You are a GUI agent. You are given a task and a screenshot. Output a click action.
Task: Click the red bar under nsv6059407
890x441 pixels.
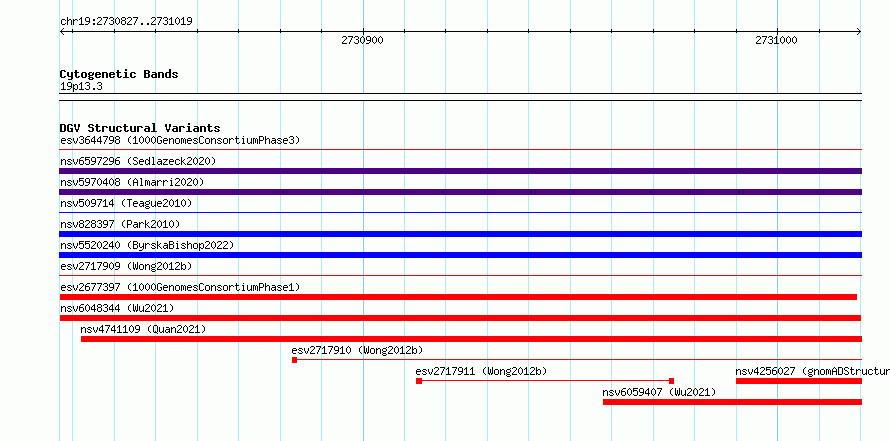pyautogui.click(x=732, y=402)
